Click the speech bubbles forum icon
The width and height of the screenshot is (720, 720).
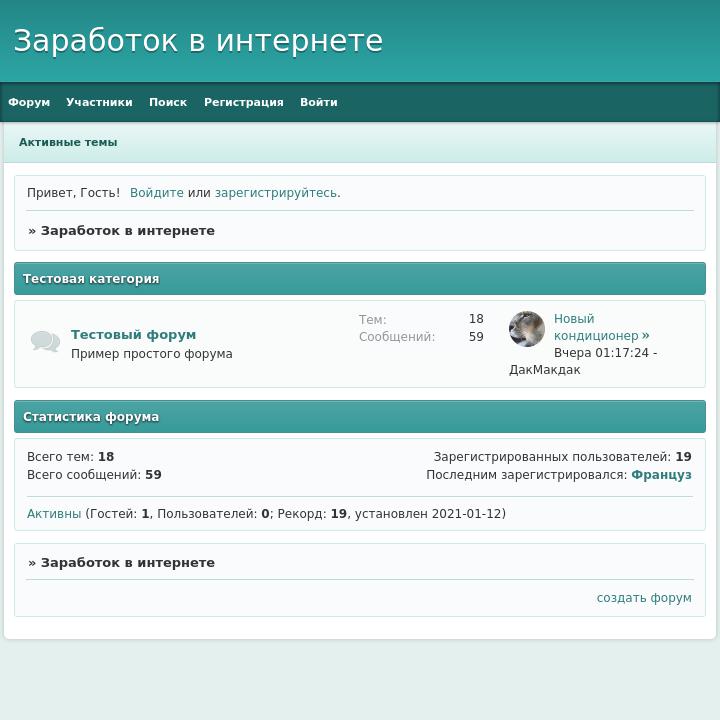click(x=45, y=341)
